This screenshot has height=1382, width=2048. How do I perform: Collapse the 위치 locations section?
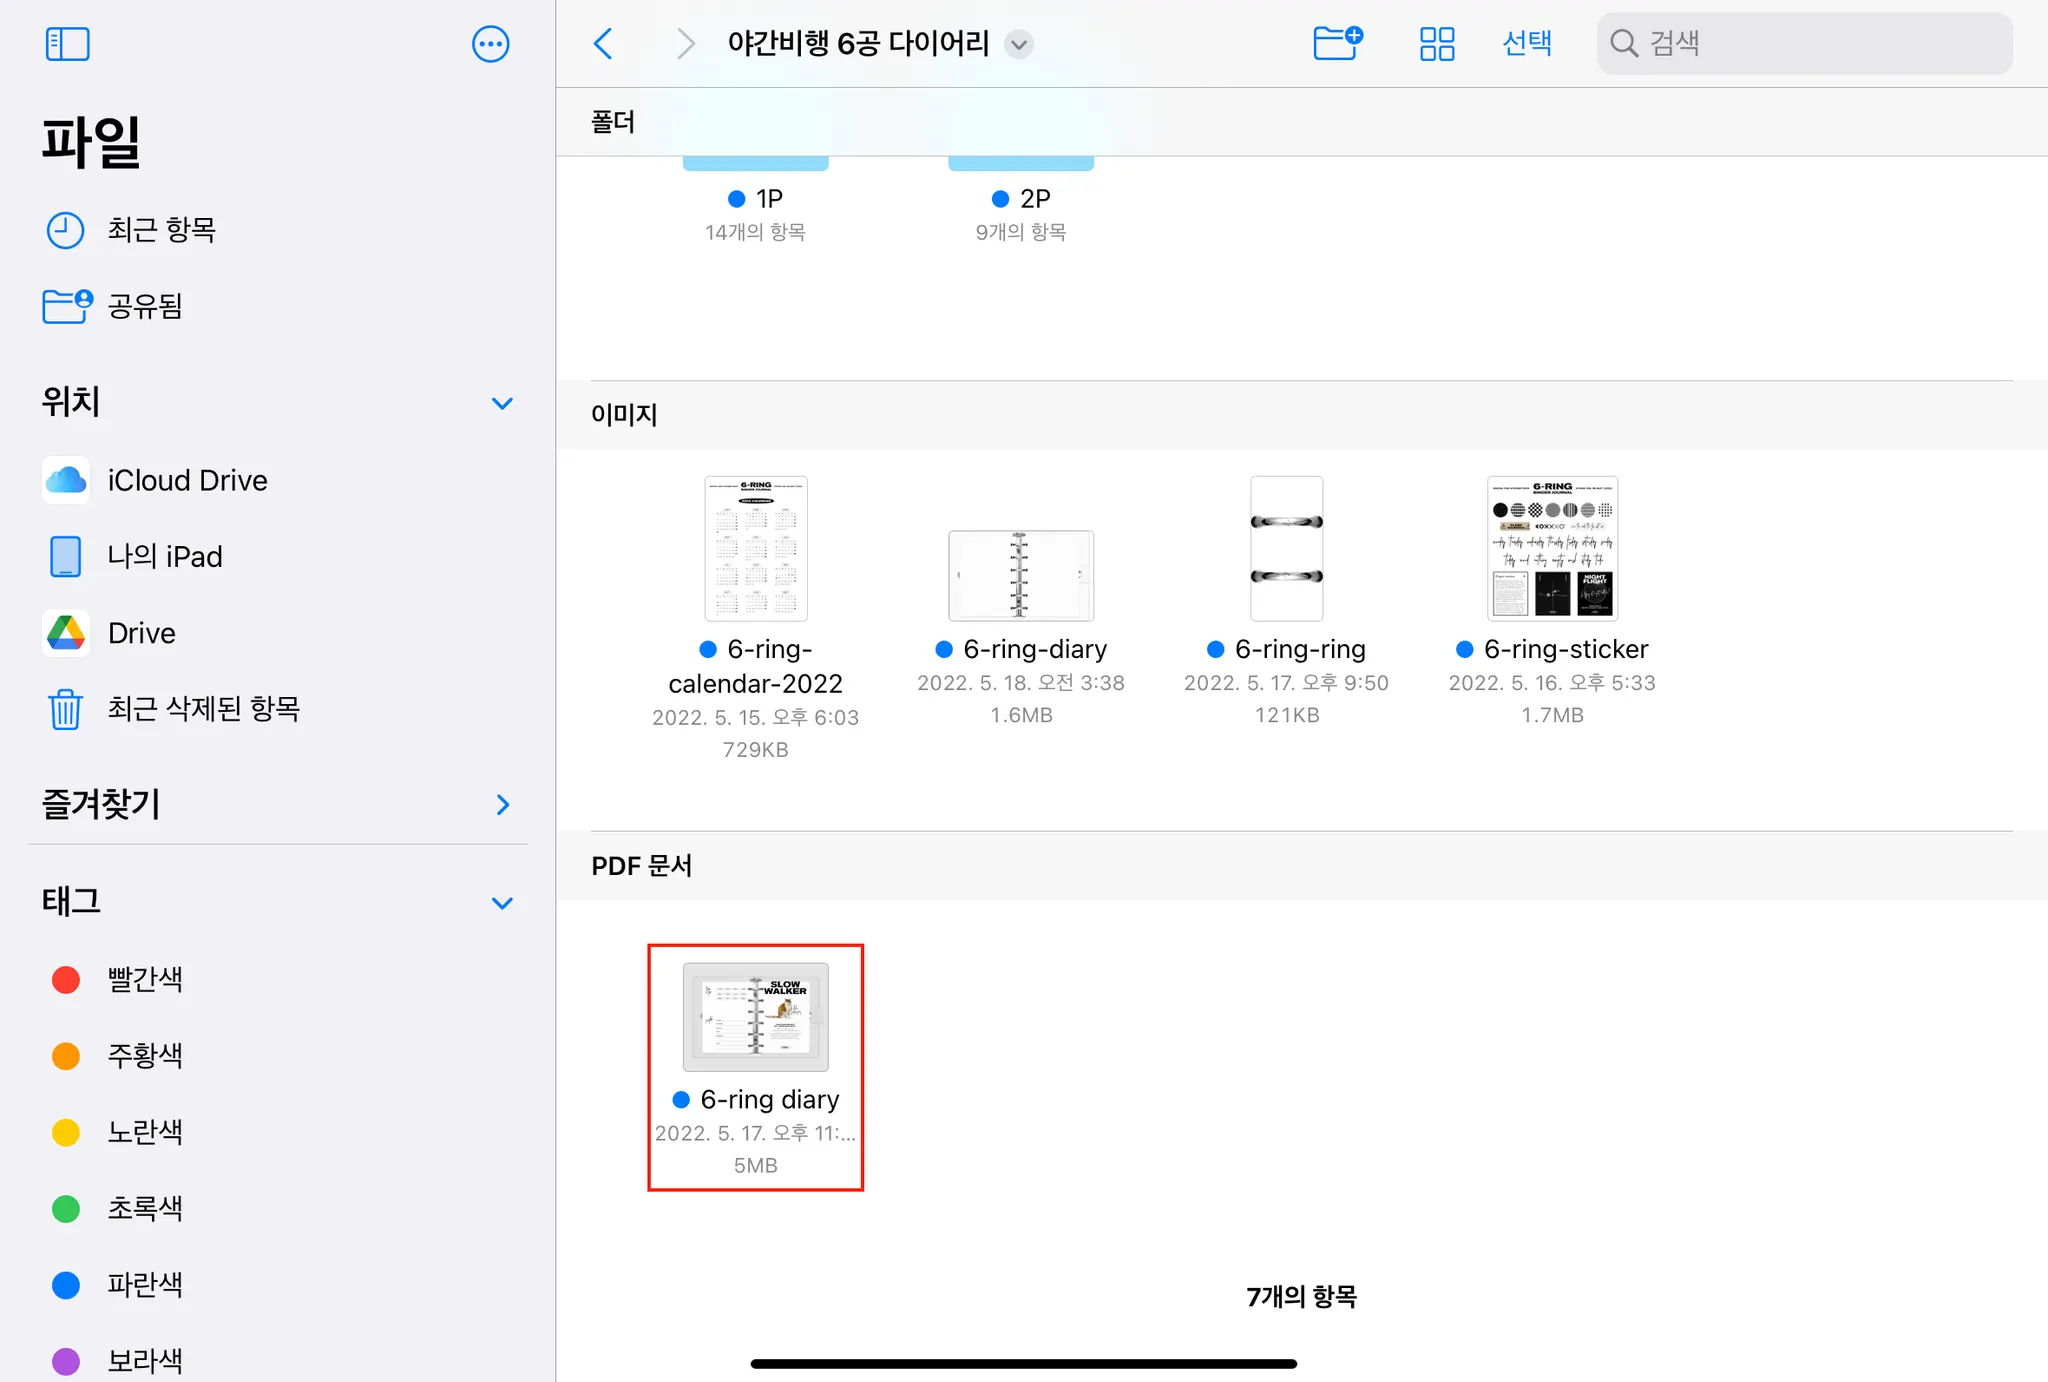502,403
